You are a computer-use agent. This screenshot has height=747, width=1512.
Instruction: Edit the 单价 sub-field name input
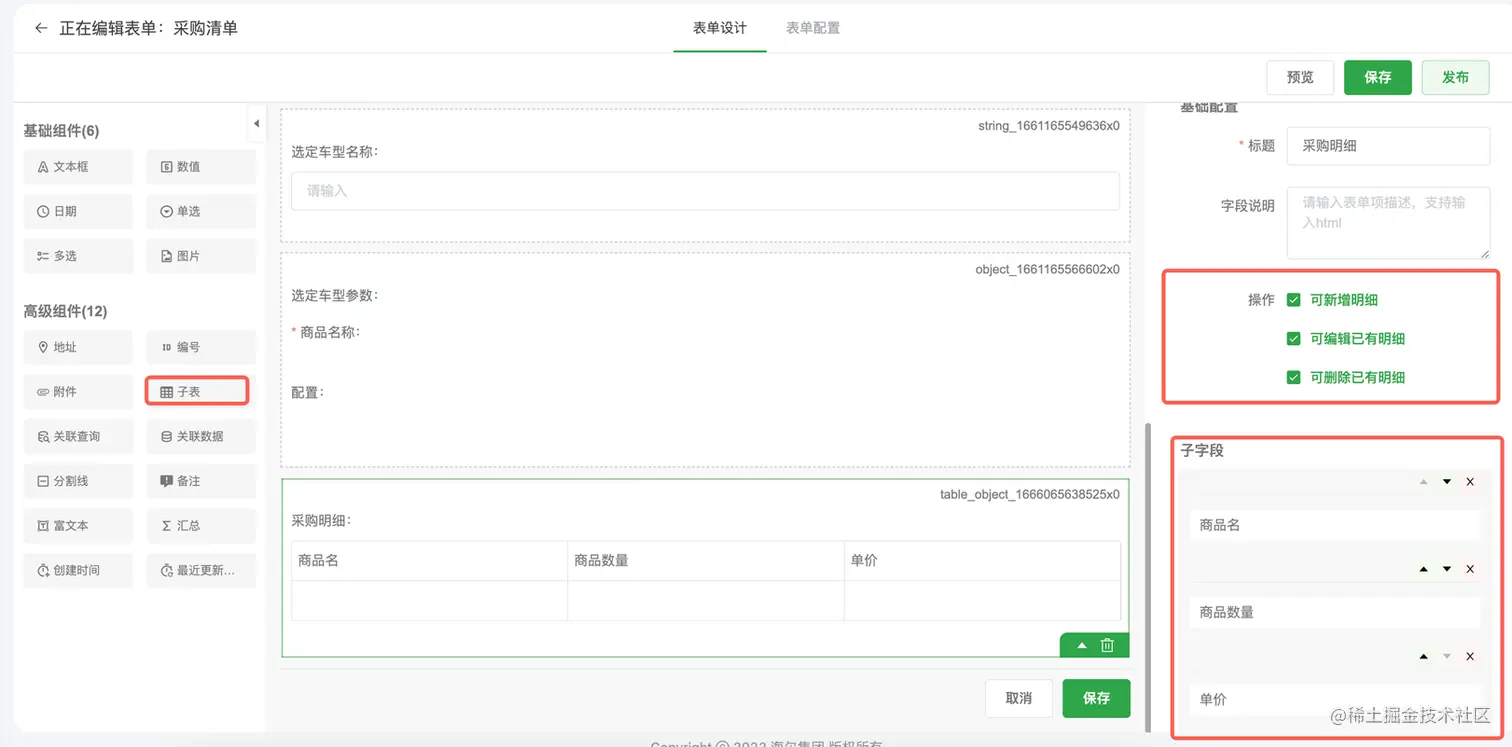pyautogui.click(x=1335, y=700)
